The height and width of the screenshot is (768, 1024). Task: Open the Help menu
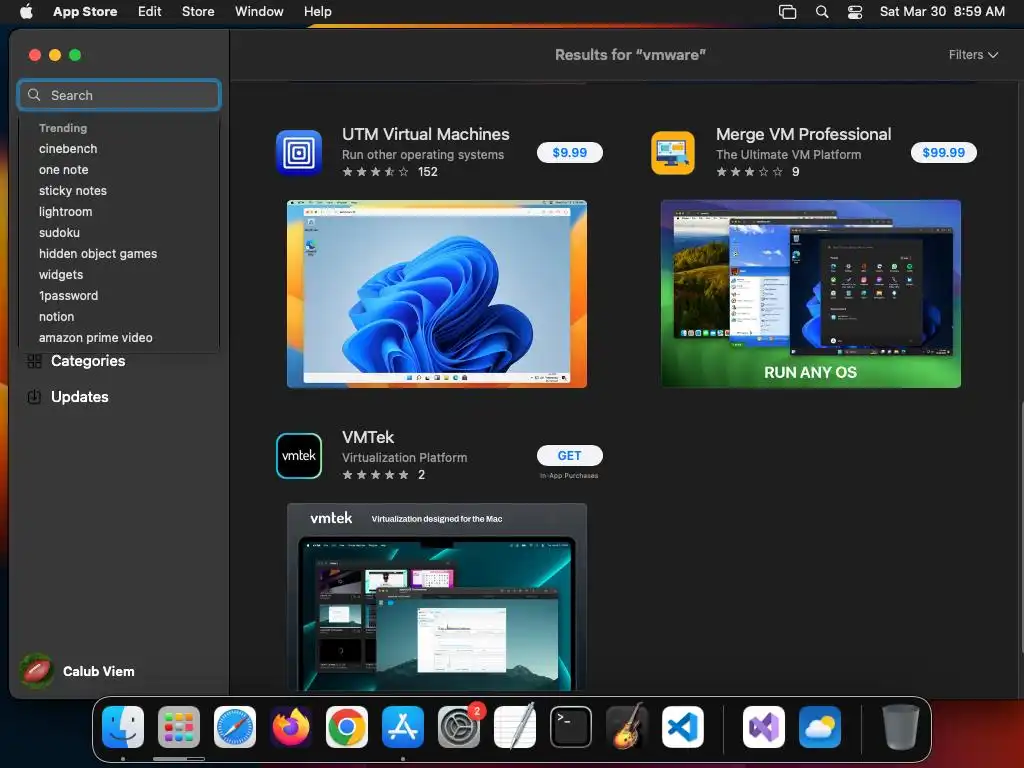[x=317, y=12]
